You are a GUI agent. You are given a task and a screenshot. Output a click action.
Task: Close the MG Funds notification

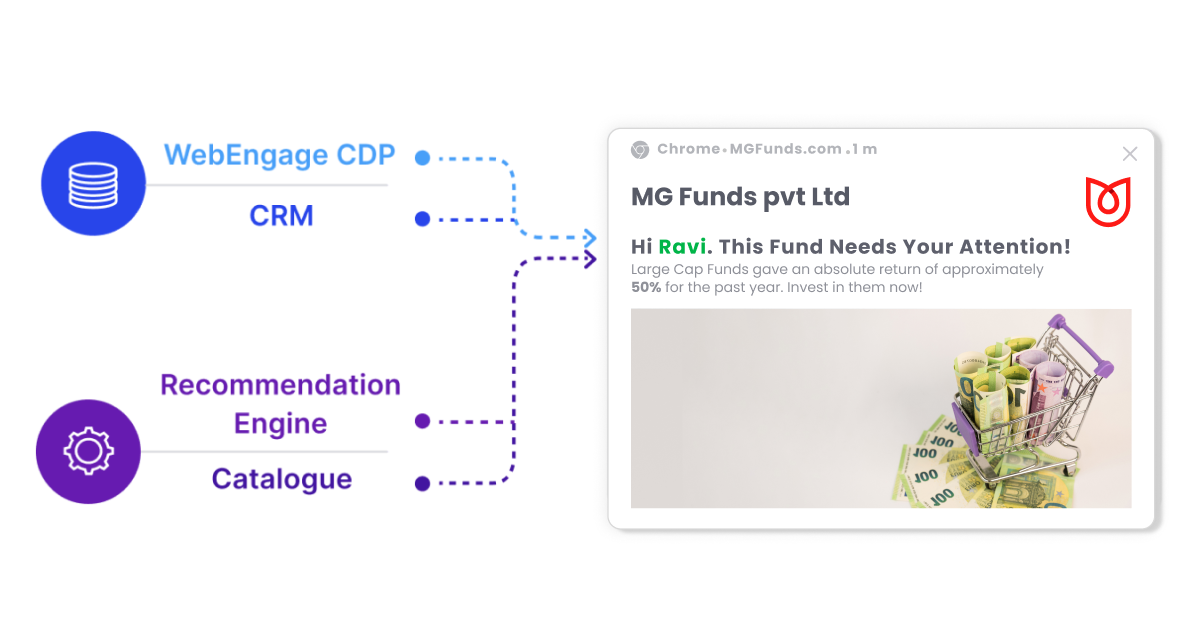coord(1130,154)
